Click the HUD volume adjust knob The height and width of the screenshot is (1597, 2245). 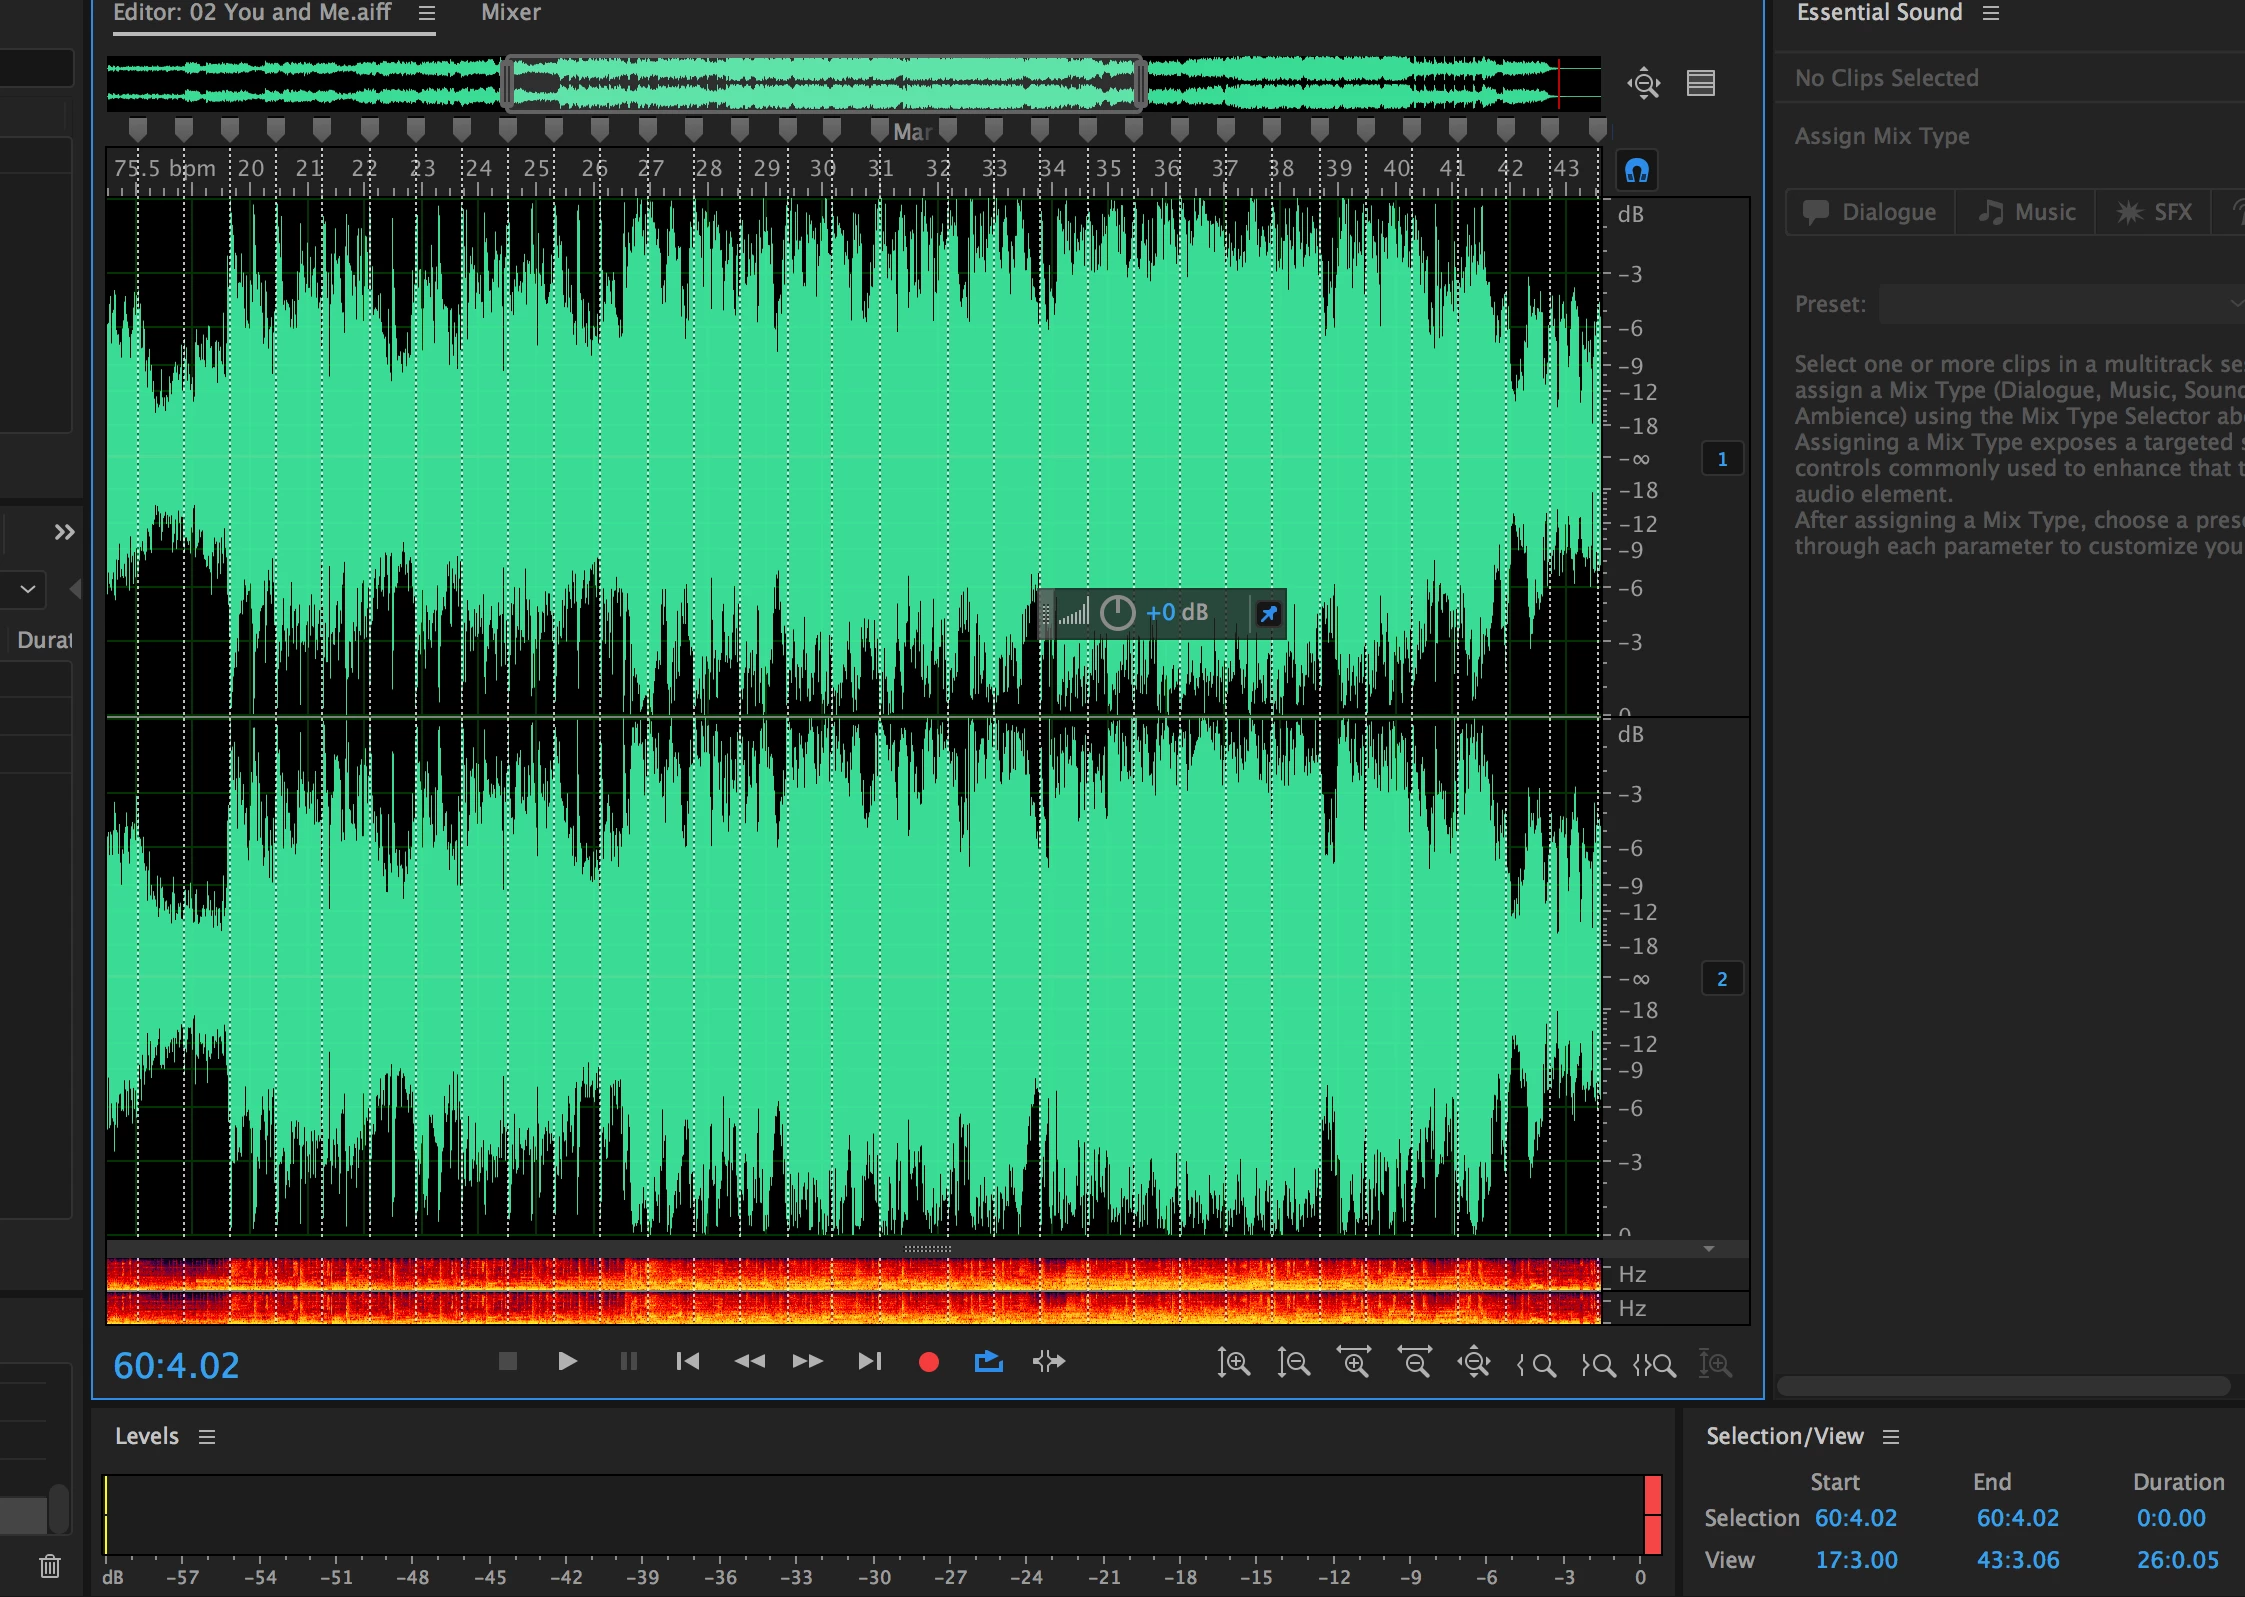pos(1117,613)
